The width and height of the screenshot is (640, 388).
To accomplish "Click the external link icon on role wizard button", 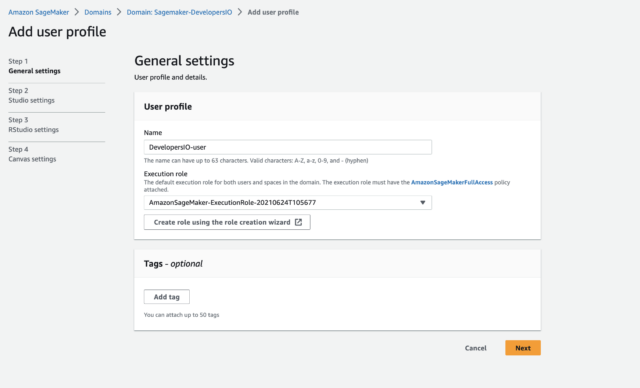I will (x=298, y=222).
